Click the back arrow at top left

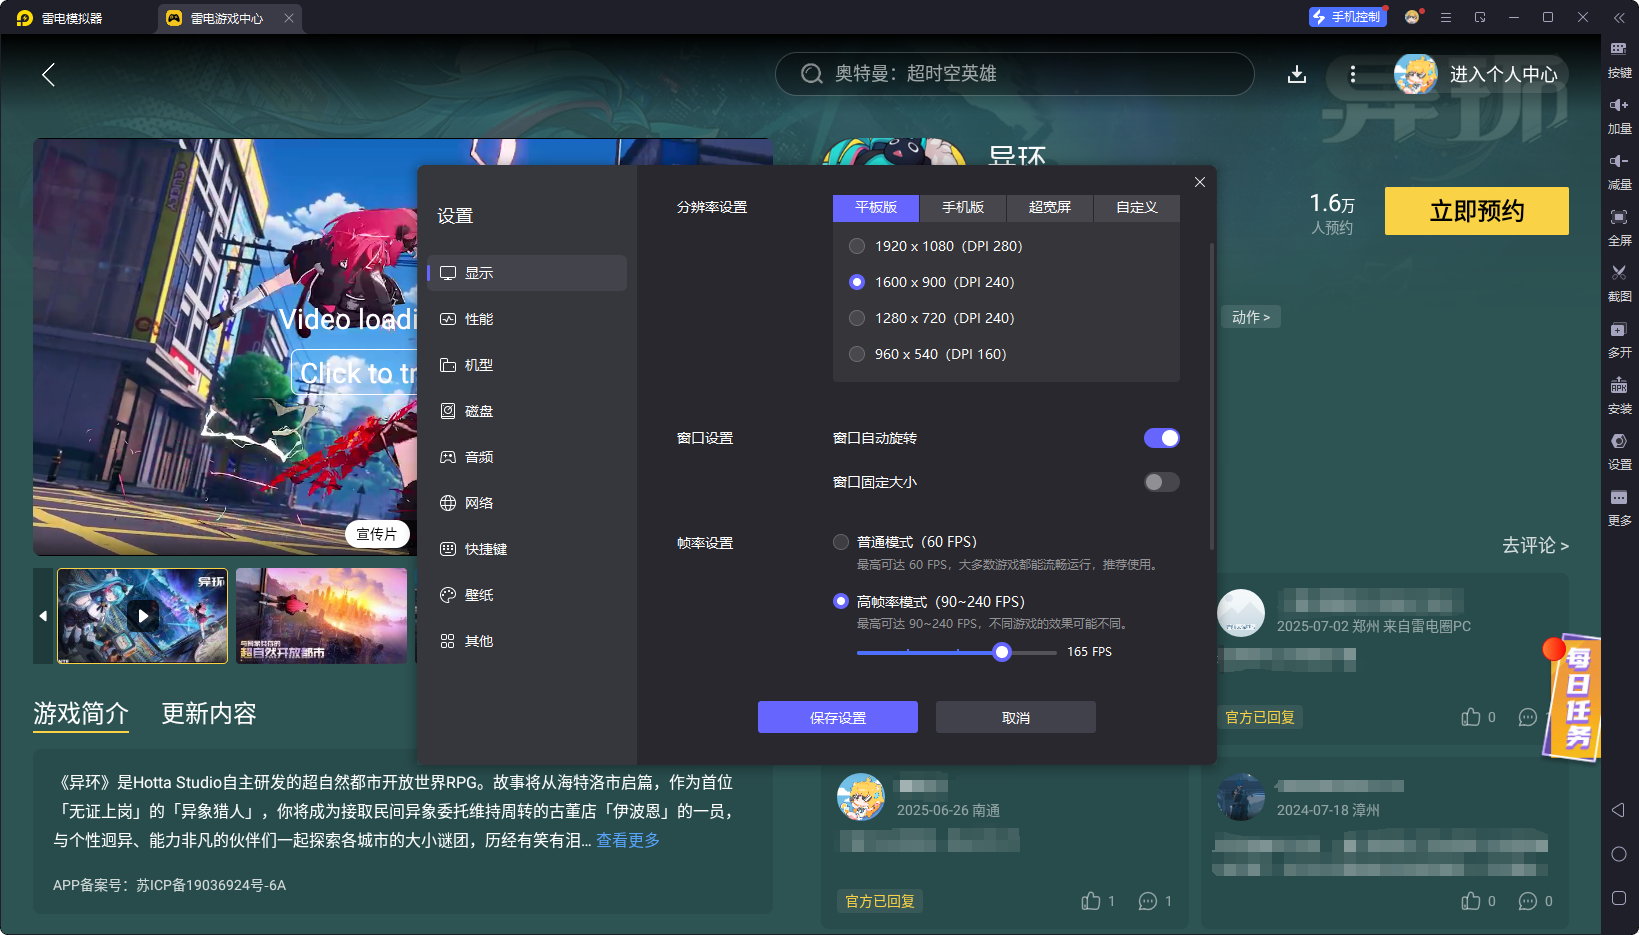pyautogui.click(x=47, y=74)
